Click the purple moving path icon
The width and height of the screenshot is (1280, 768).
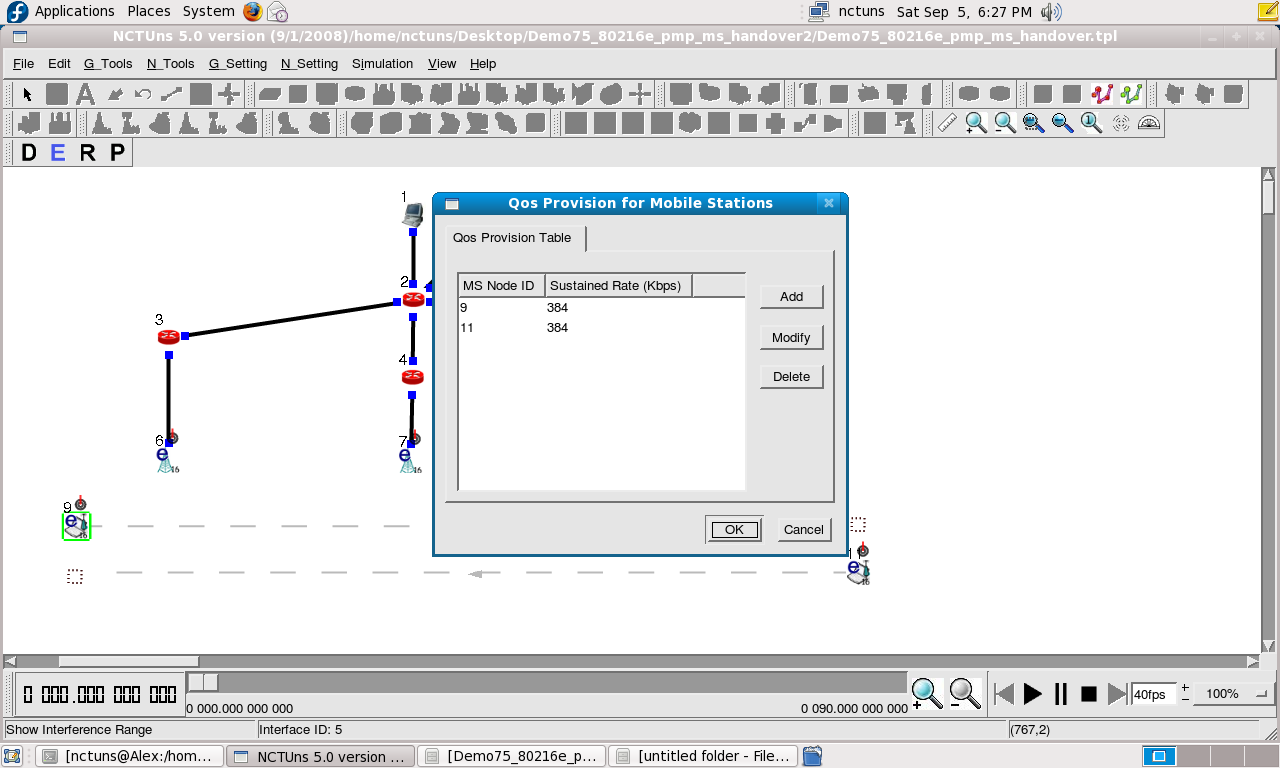pyautogui.click(x=1102, y=94)
